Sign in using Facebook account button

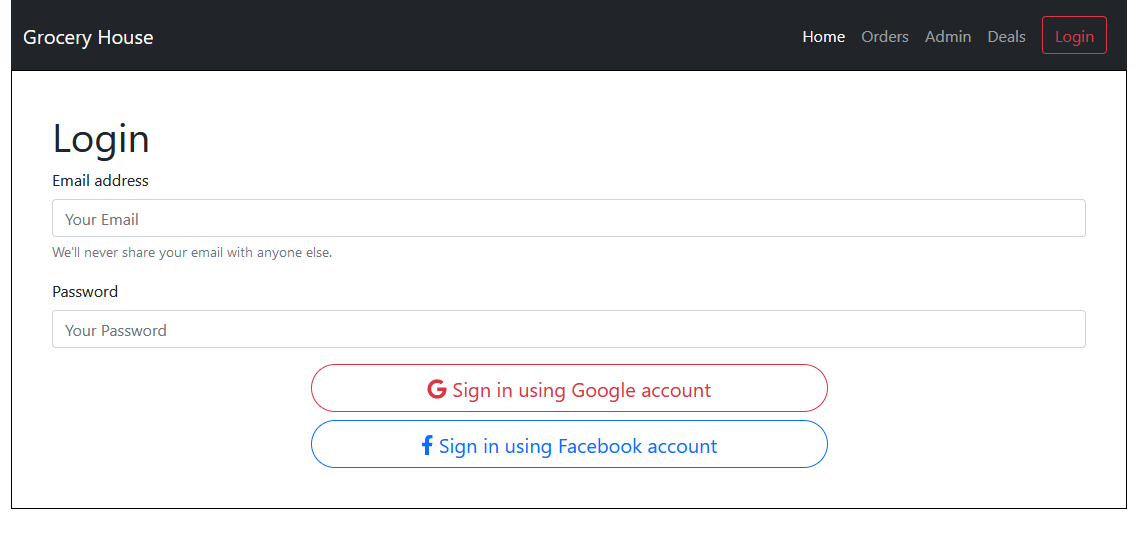pos(569,445)
